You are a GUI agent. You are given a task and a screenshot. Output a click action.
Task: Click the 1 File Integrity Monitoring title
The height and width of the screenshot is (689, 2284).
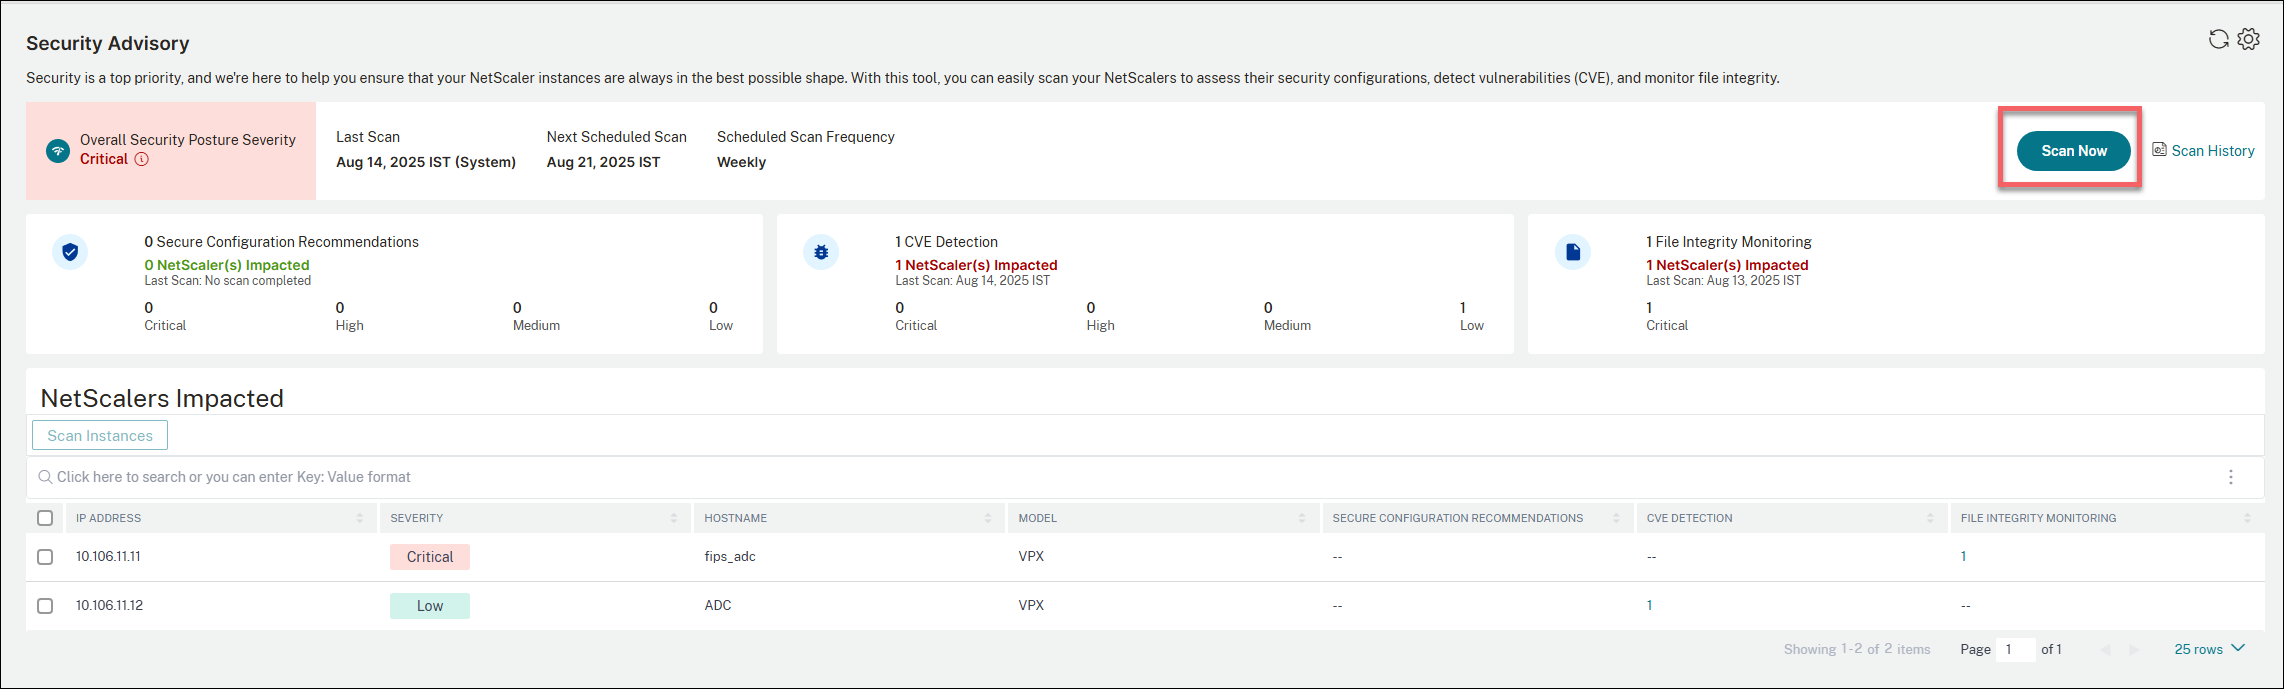[x=1729, y=242]
